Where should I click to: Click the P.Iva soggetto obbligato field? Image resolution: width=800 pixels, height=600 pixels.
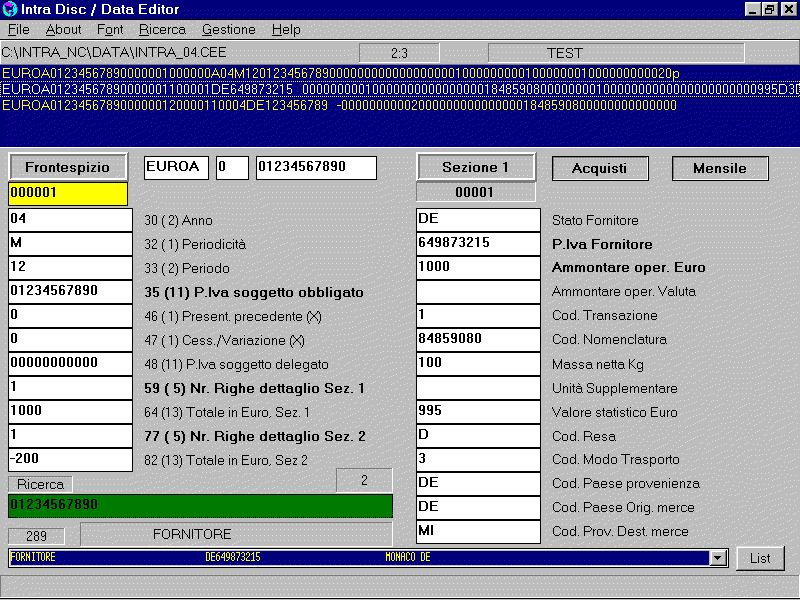coord(70,291)
